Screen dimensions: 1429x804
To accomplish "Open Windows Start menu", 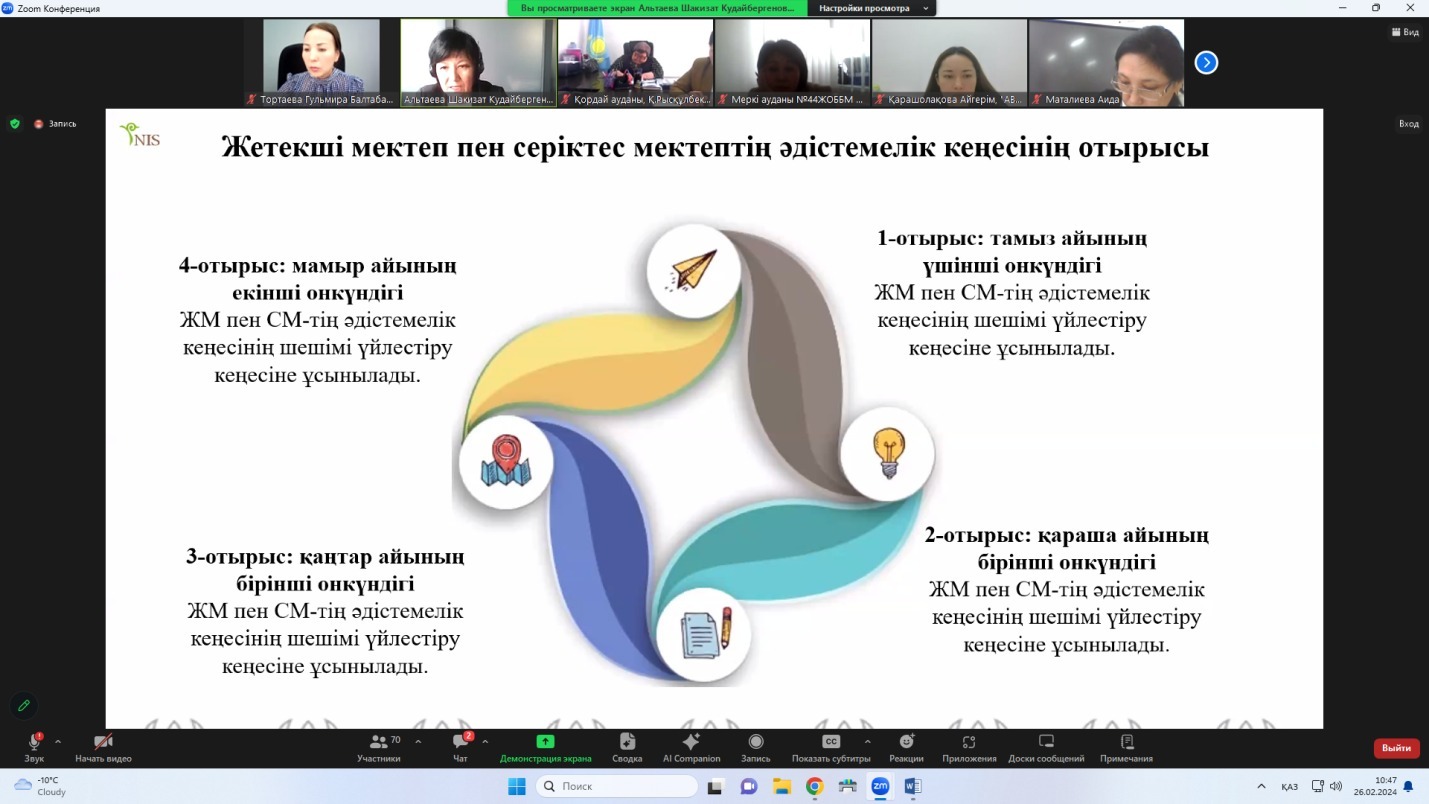I will (x=516, y=787).
